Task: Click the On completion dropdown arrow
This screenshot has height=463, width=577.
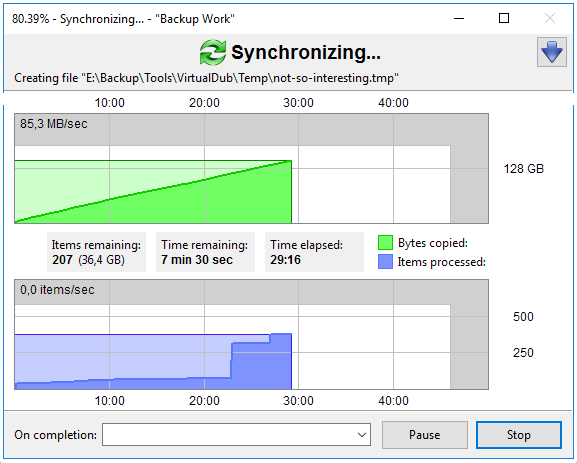Action: click(361, 435)
